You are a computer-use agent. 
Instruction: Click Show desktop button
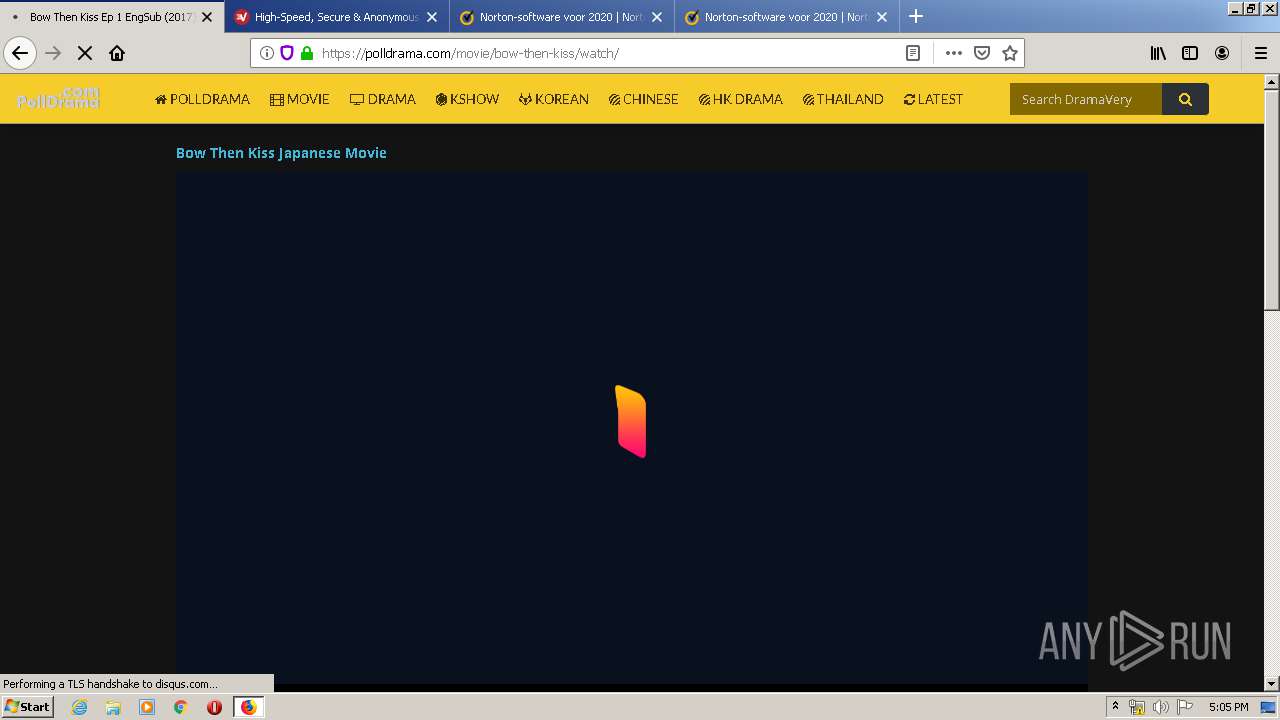coord(1269,707)
